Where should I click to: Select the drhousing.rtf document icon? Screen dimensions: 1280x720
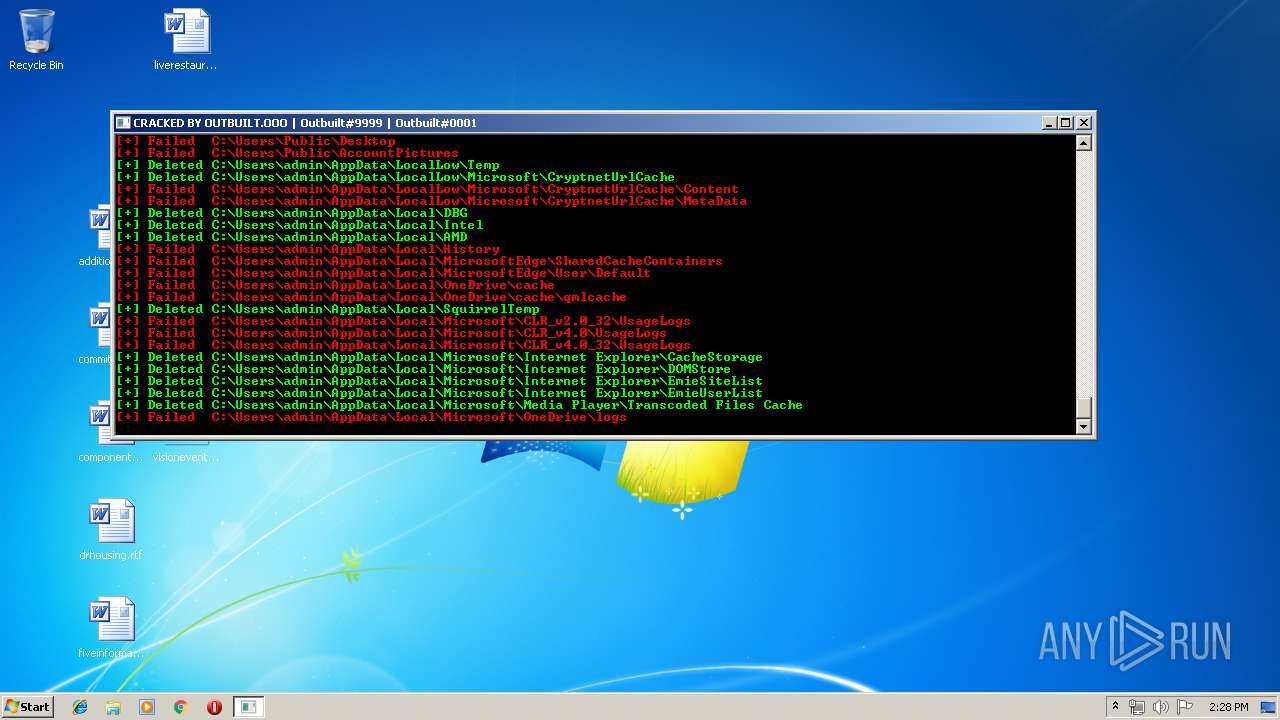[111, 530]
